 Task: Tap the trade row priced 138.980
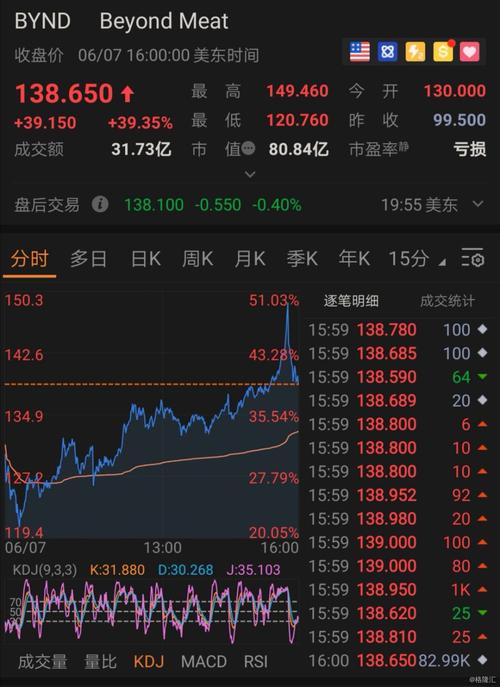point(397,519)
